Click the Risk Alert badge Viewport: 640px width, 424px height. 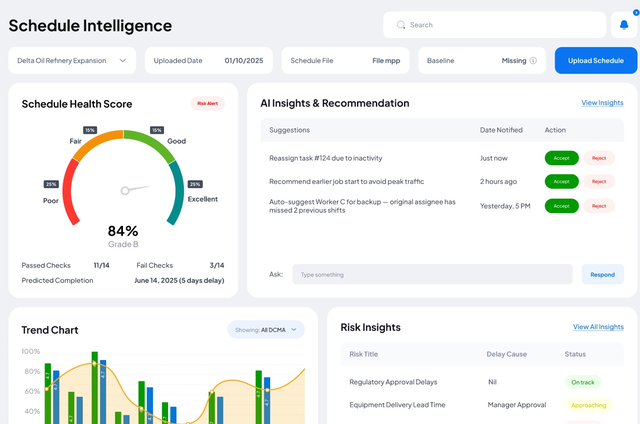(x=208, y=103)
